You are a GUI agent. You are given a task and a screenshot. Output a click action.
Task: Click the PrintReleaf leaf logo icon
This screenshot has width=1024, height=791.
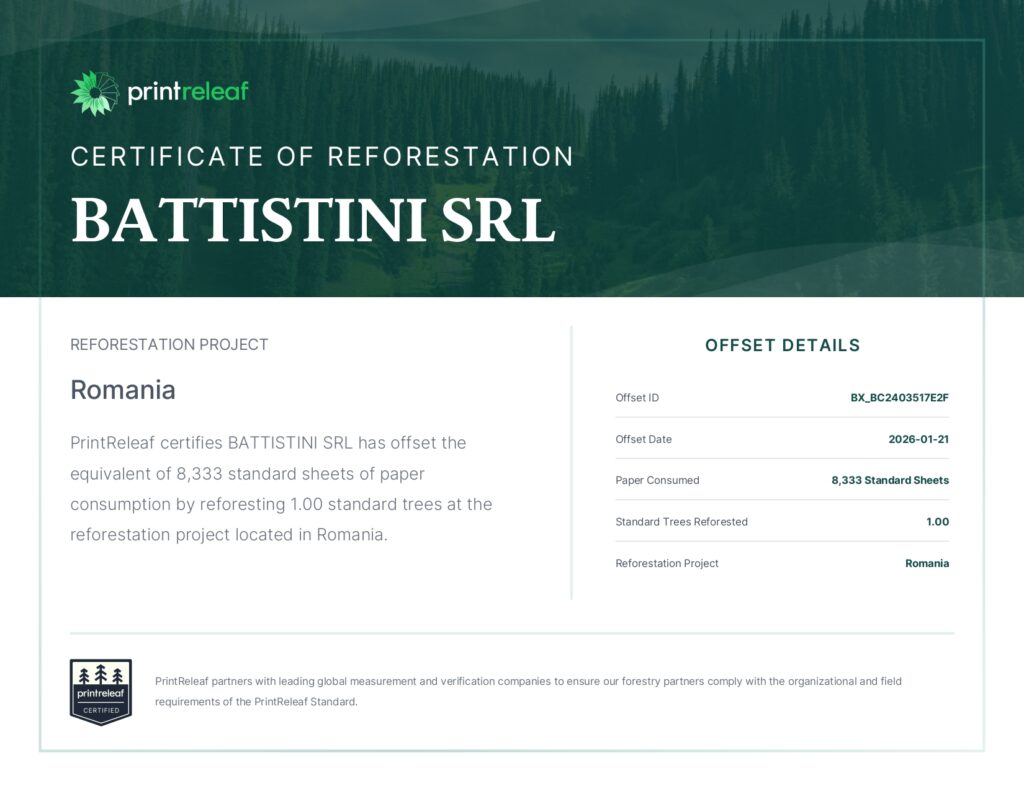(95, 93)
